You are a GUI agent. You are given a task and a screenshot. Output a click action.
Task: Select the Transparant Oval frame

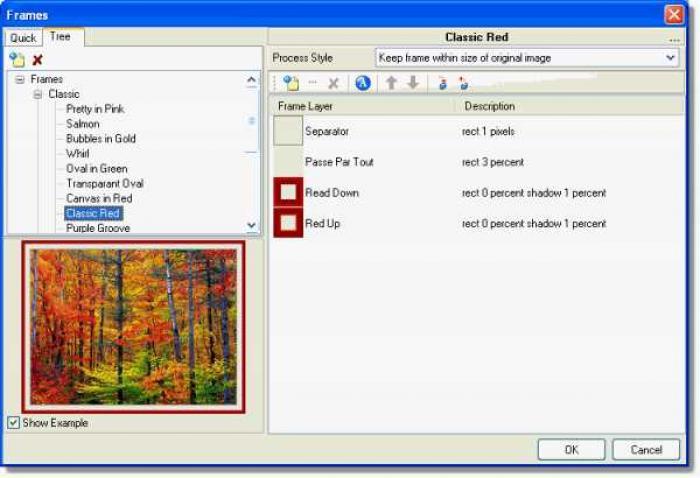tap(105, 183)
